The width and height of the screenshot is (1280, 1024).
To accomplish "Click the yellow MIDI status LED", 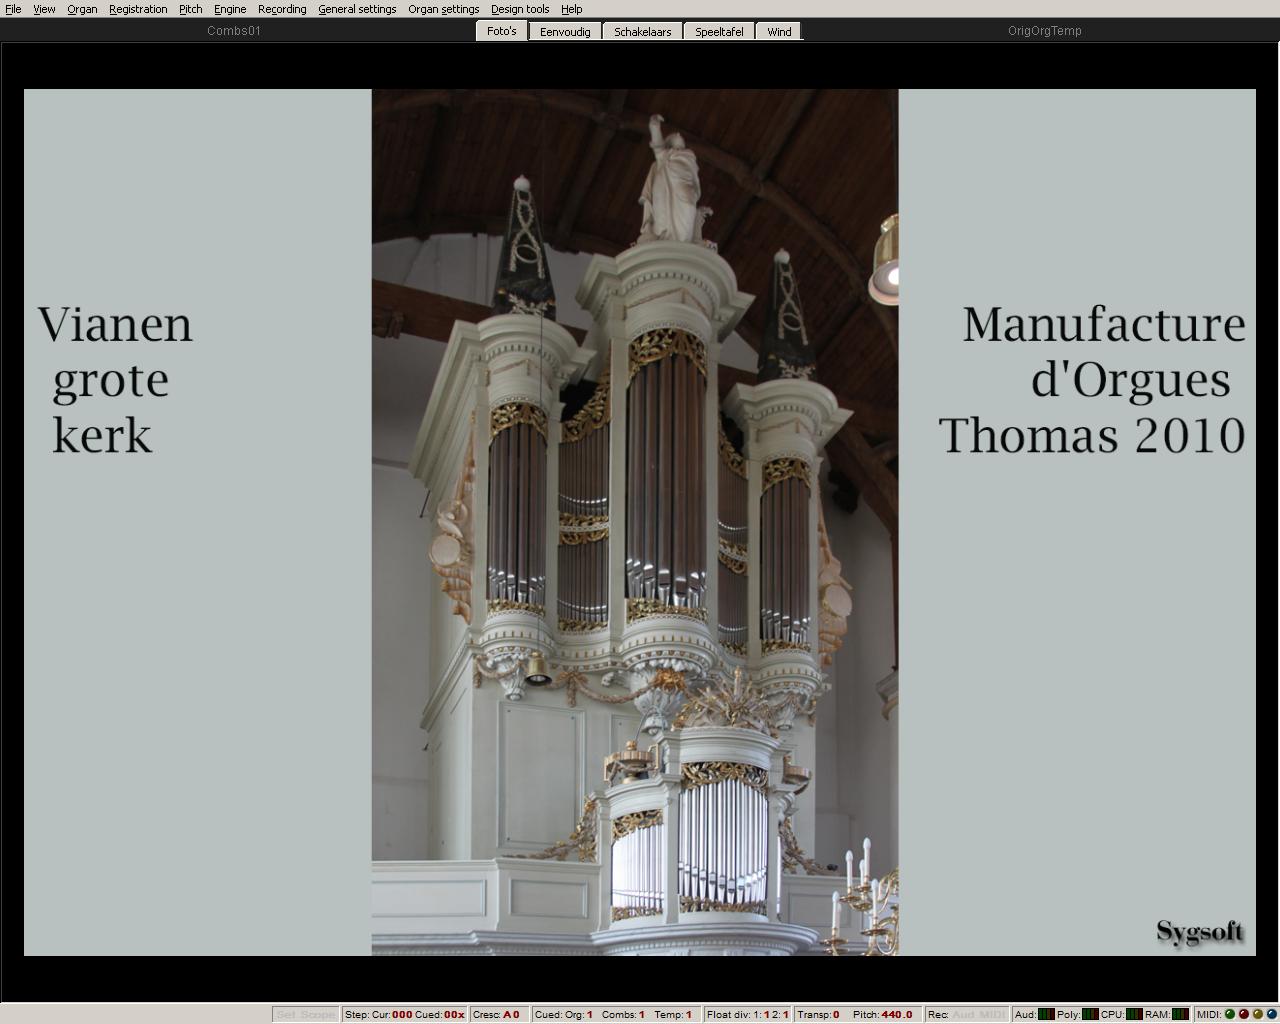I will click(x=1257, y=1014).
